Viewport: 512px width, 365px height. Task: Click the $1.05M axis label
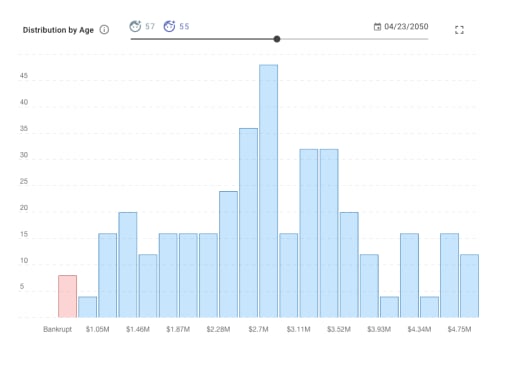[x=97, y=329]
